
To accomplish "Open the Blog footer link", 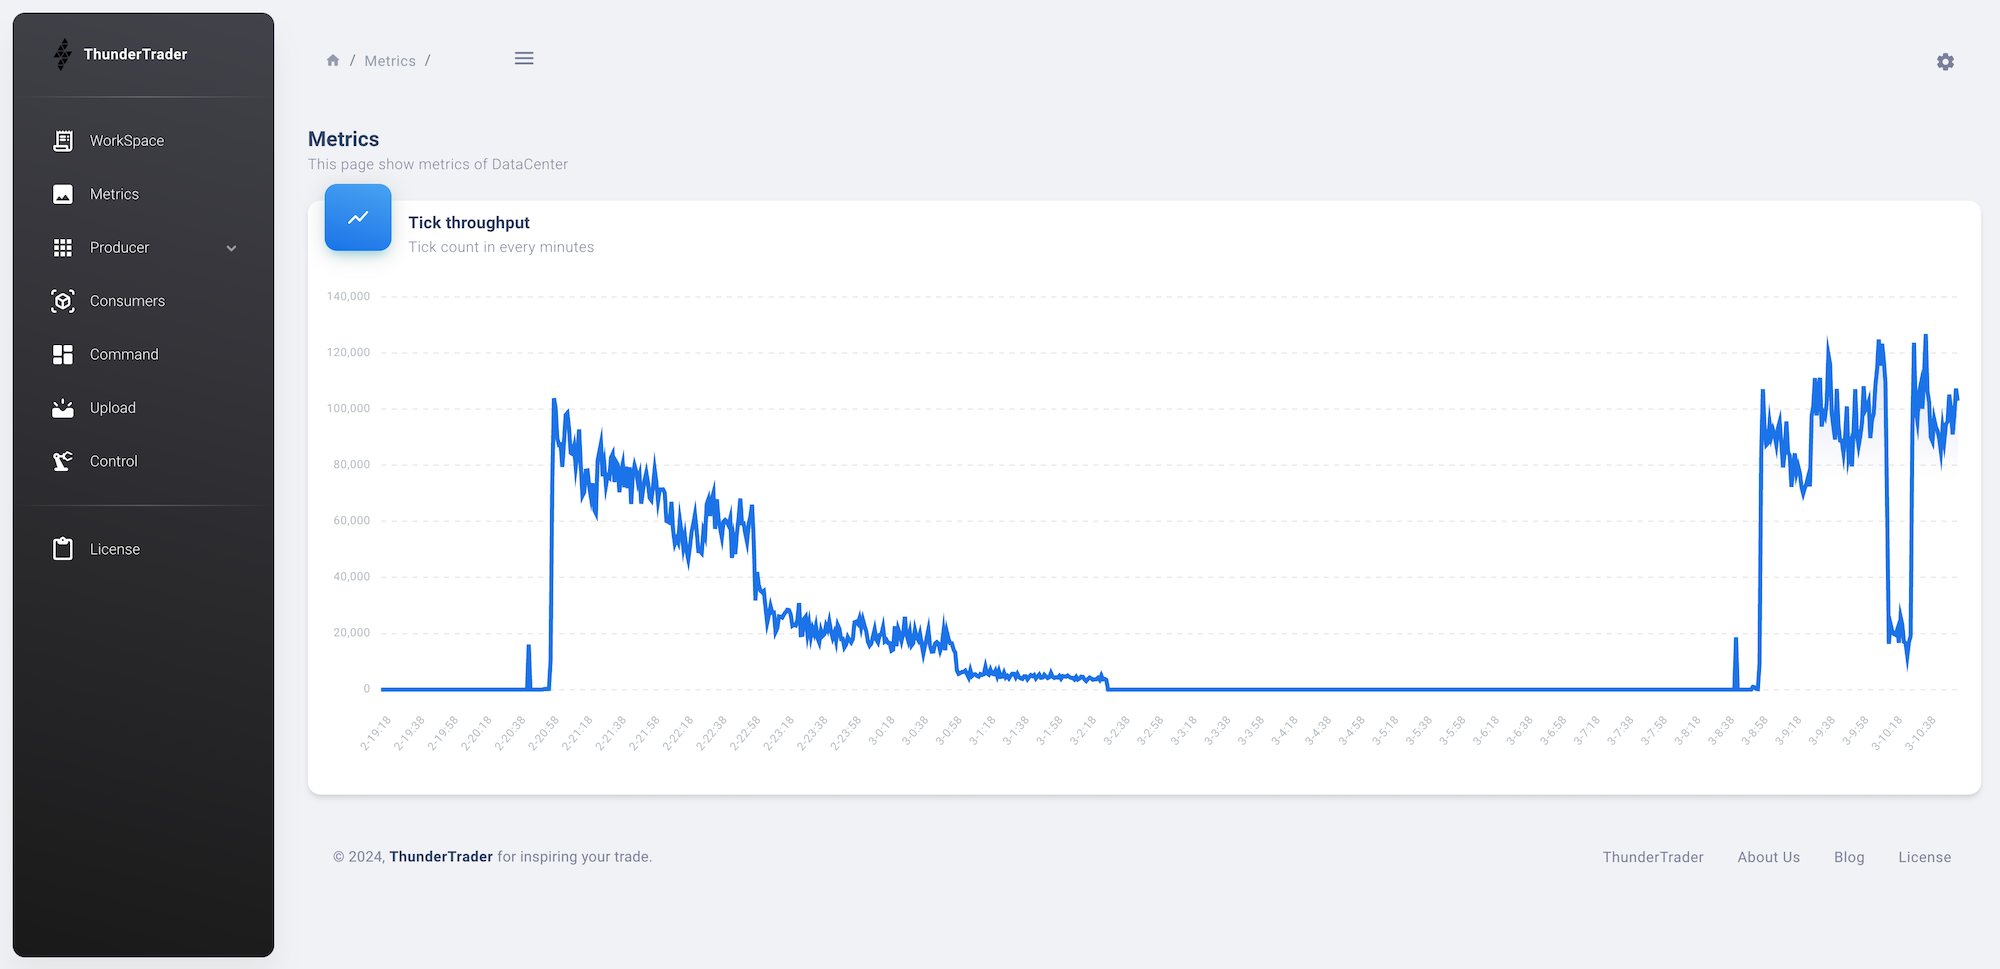I will point(1849,857).
